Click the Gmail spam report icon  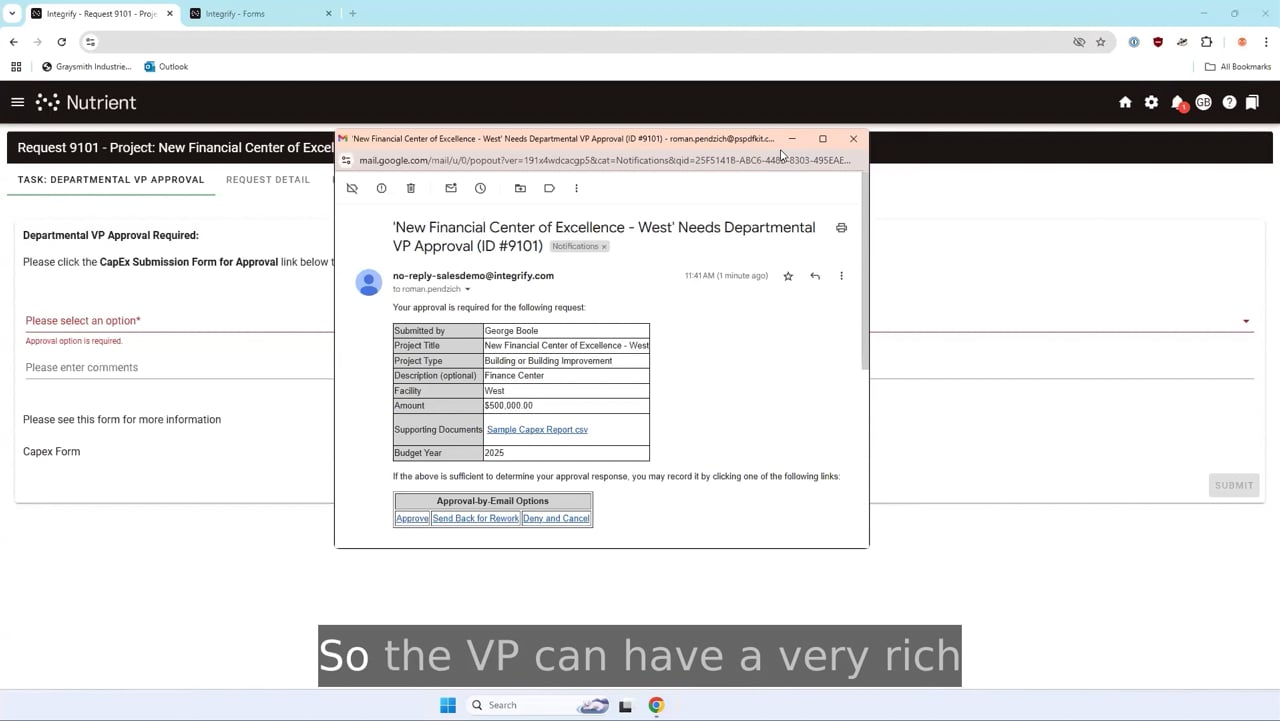point(381,188)
